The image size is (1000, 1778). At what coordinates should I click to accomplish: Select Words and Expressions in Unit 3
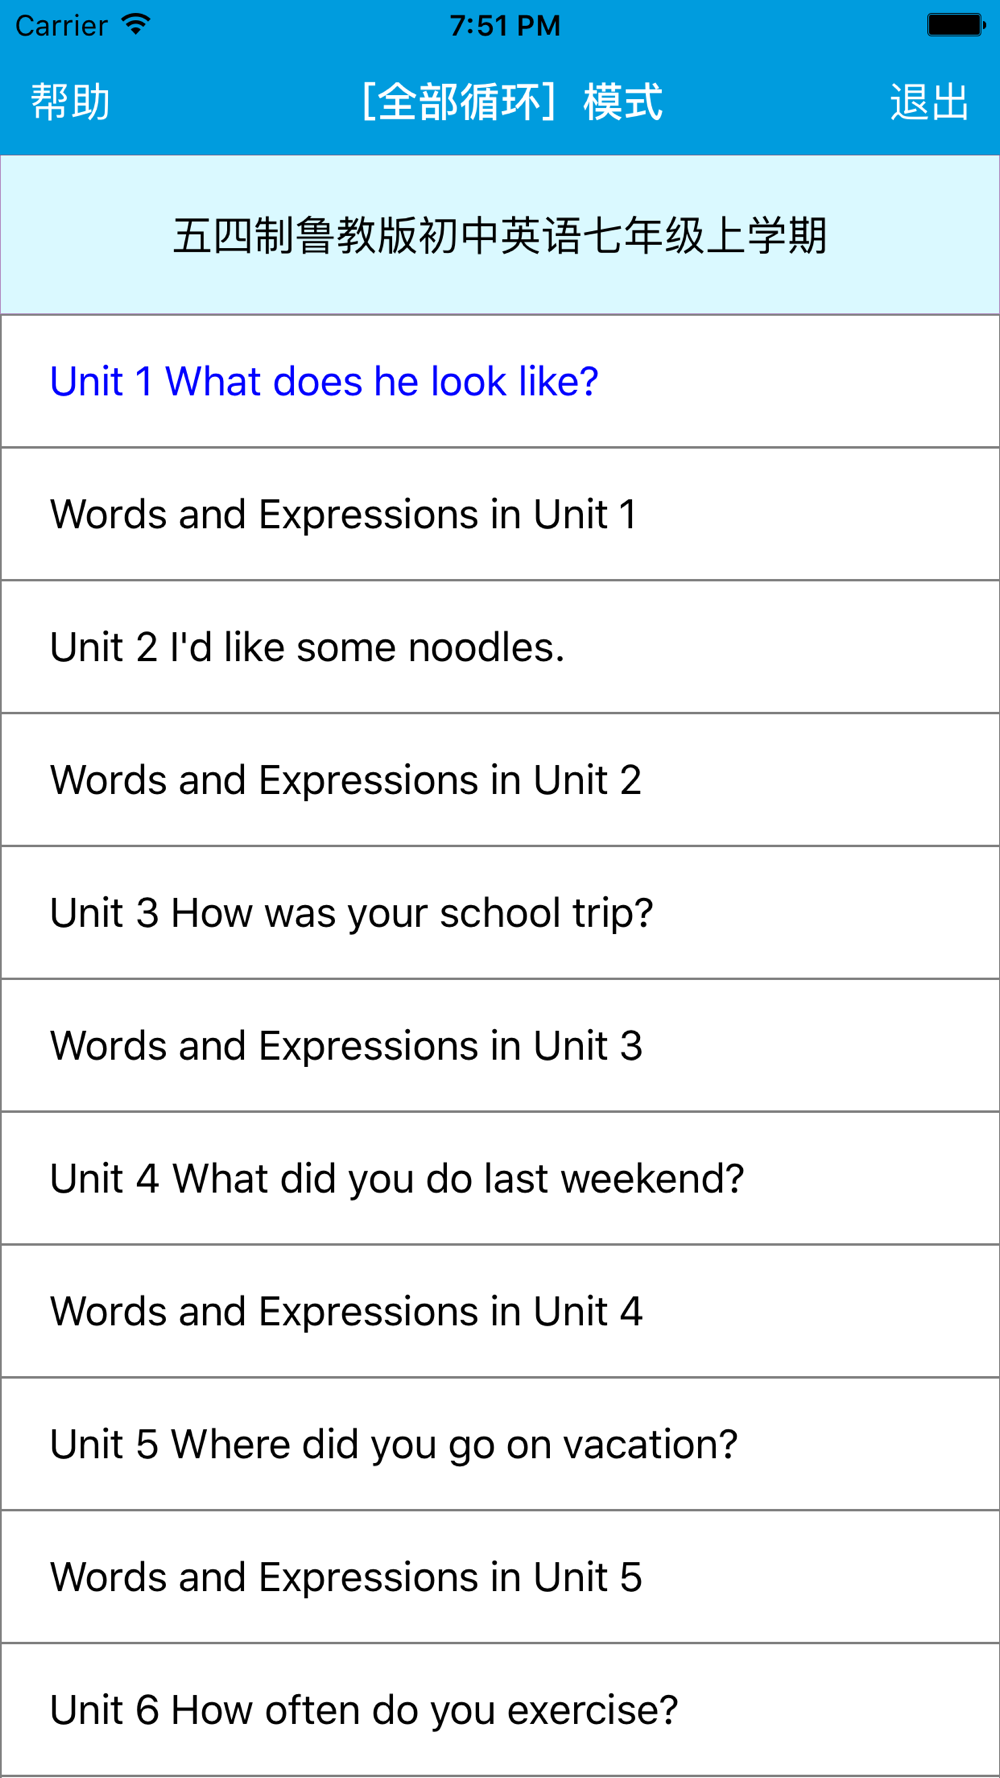(x=500, y=1046)
